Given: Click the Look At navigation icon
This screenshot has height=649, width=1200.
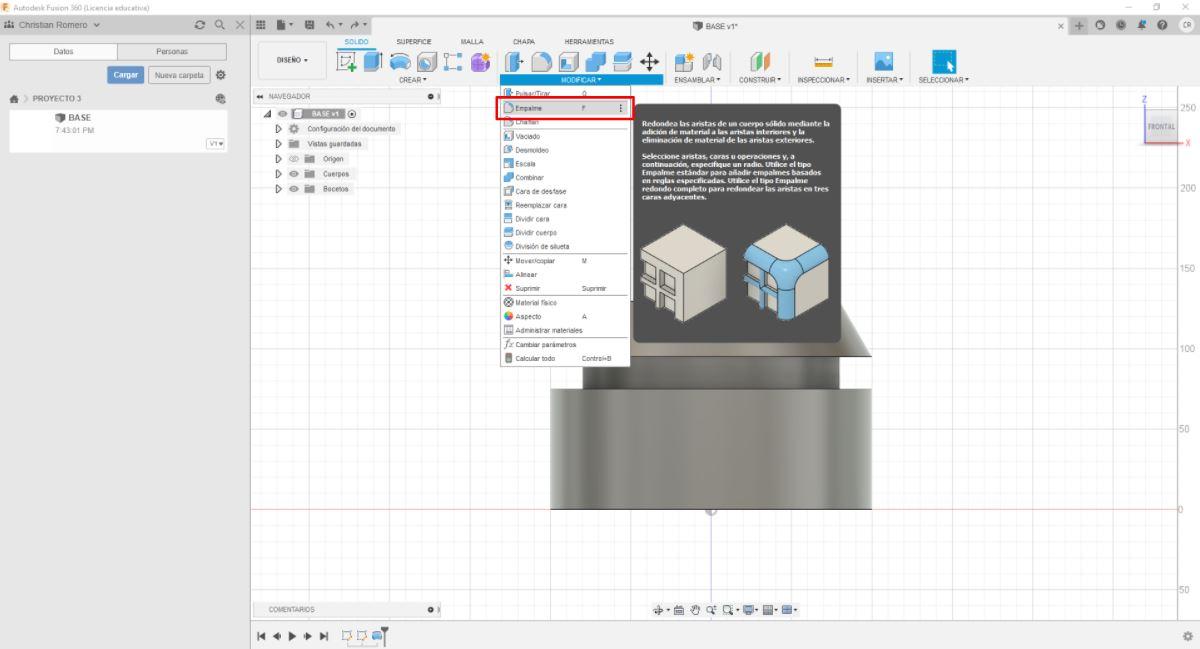Looking at the screenshot, I should [677, 609].
